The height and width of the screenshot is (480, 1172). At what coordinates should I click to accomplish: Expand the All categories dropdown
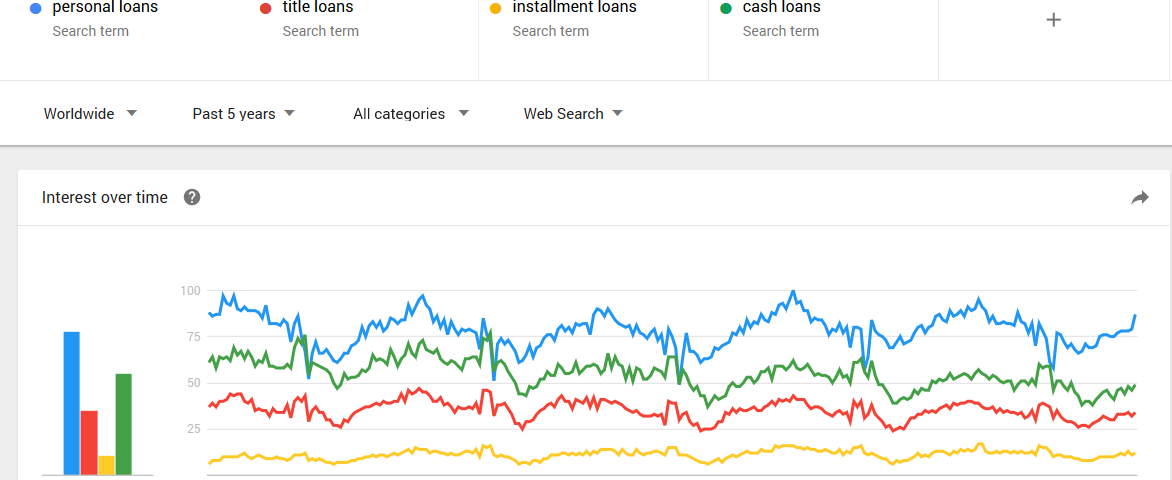(411, 114)
